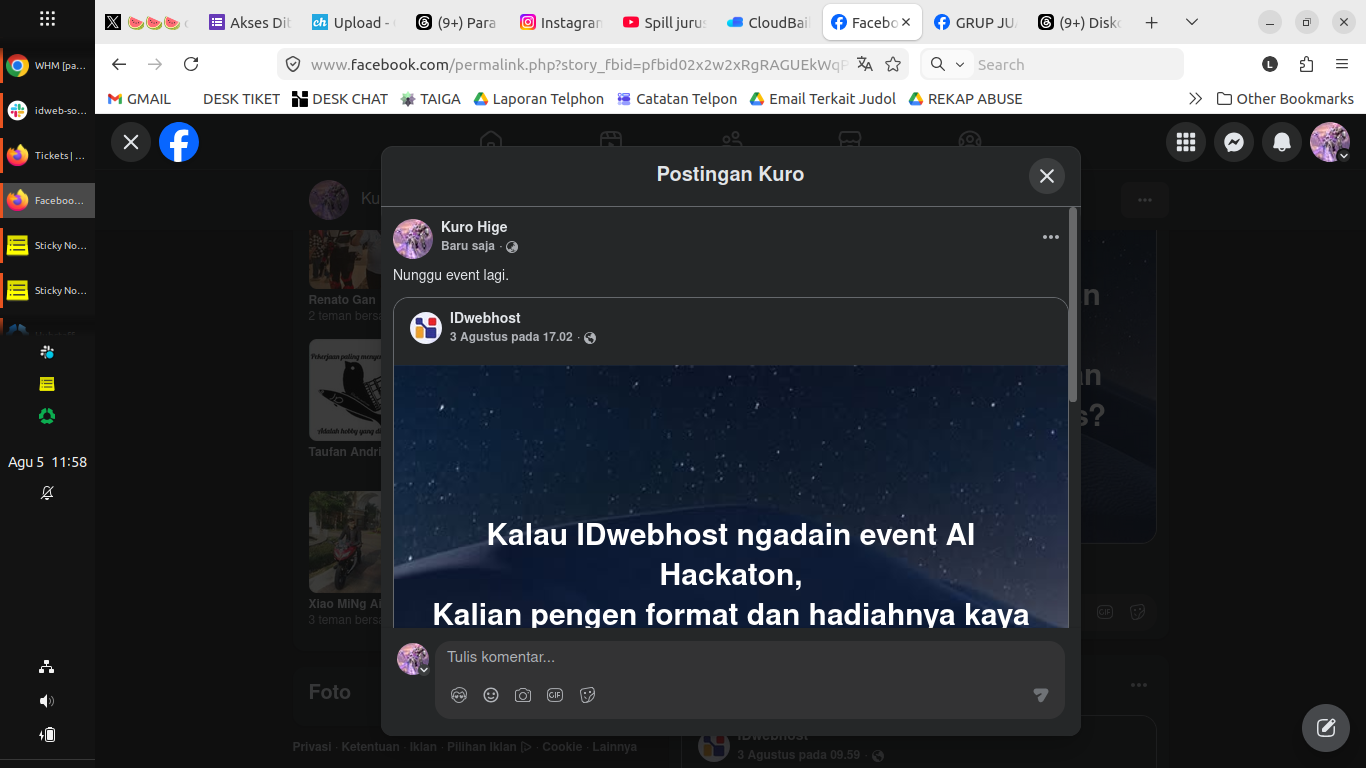Translate this page via address bar icon
The width and height of the screenshot is (1366, 768).
pos(865,64)
